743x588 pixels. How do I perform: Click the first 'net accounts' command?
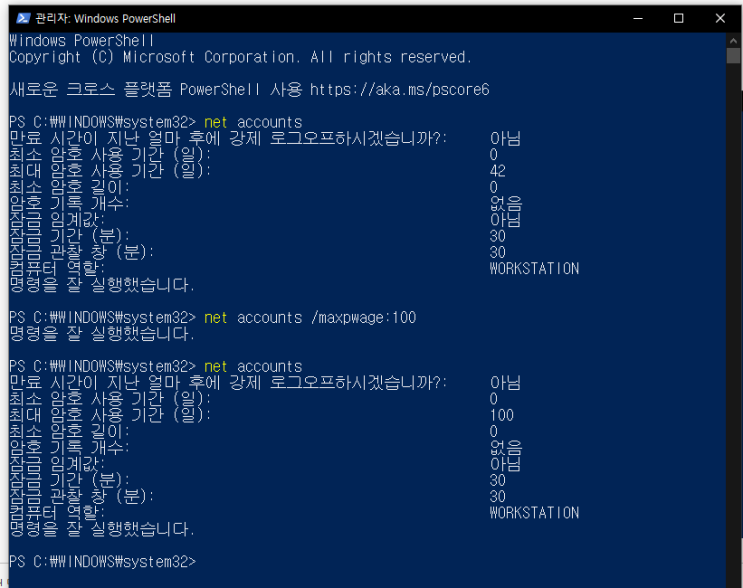pyautogui.click(x=252, y=122)
